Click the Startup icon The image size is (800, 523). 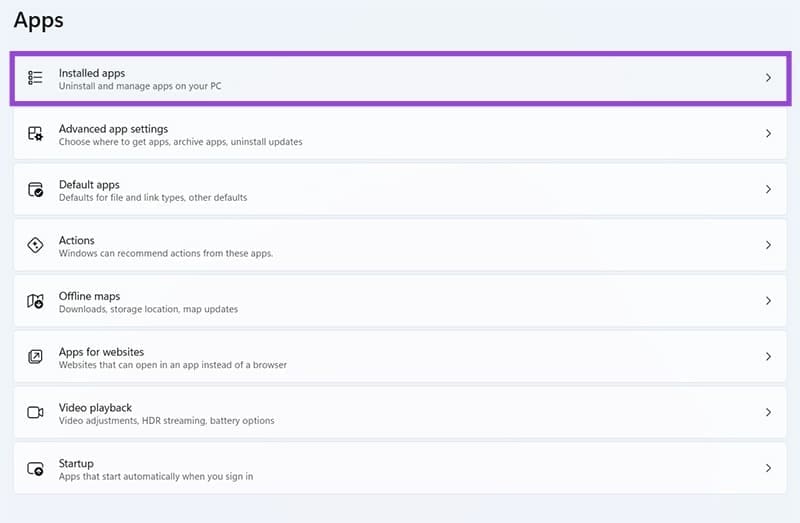point(35,469)
